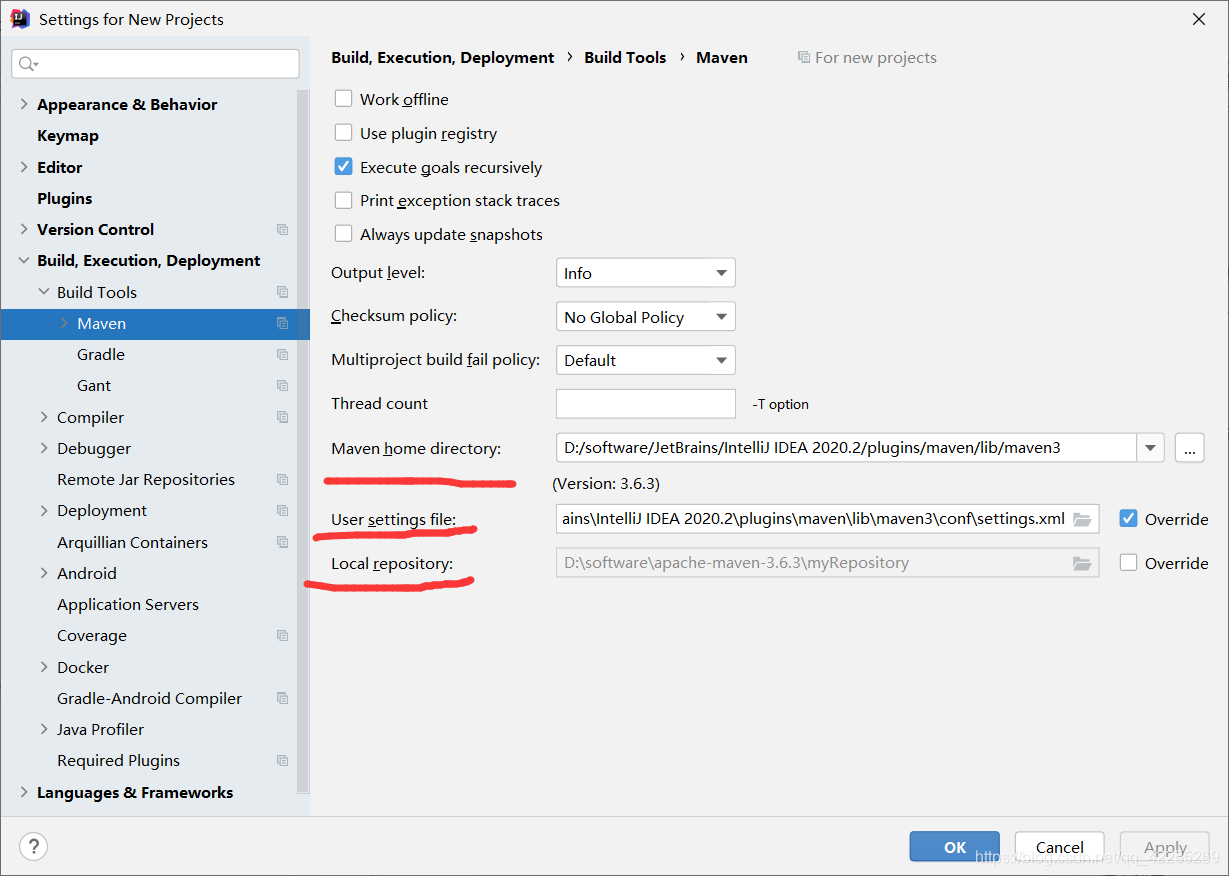Click the Thread count input field
The width and height of the screenshot is (1229, 876).
(646, 404)
